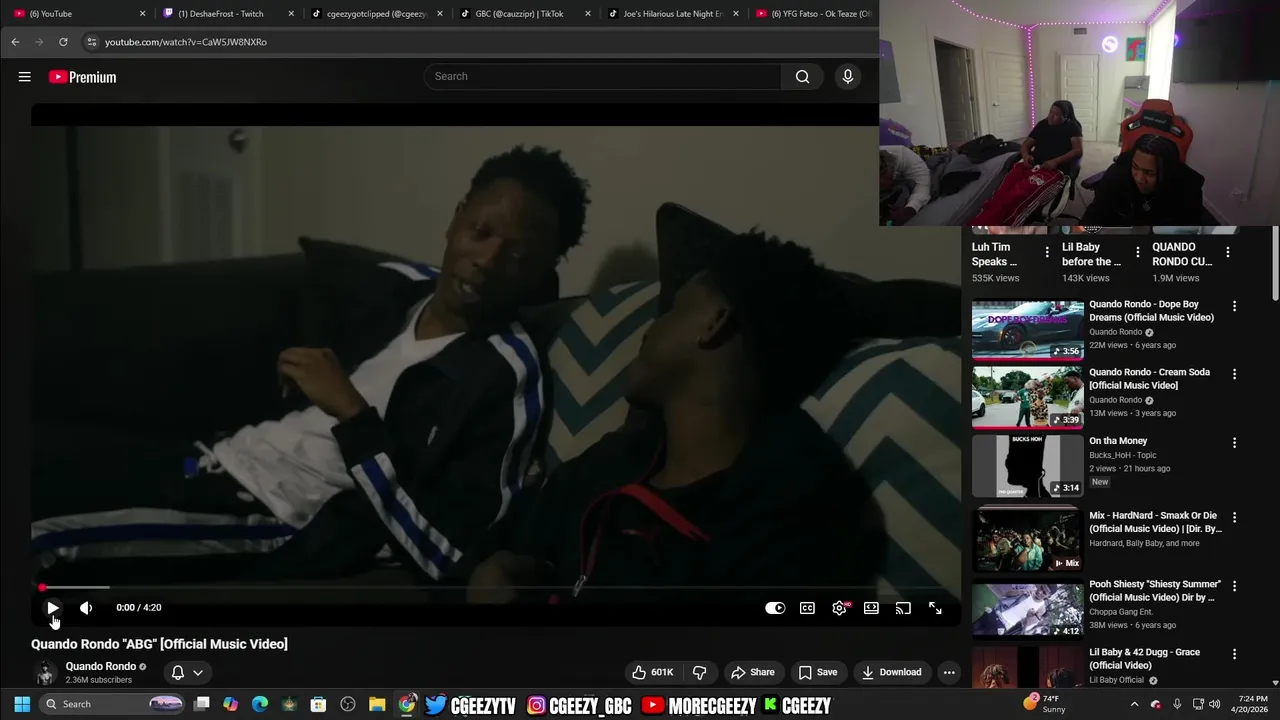Open the weather widget showing 74°F Sunny
The height and width of the screenshot is (720, 1280).
1045,704
